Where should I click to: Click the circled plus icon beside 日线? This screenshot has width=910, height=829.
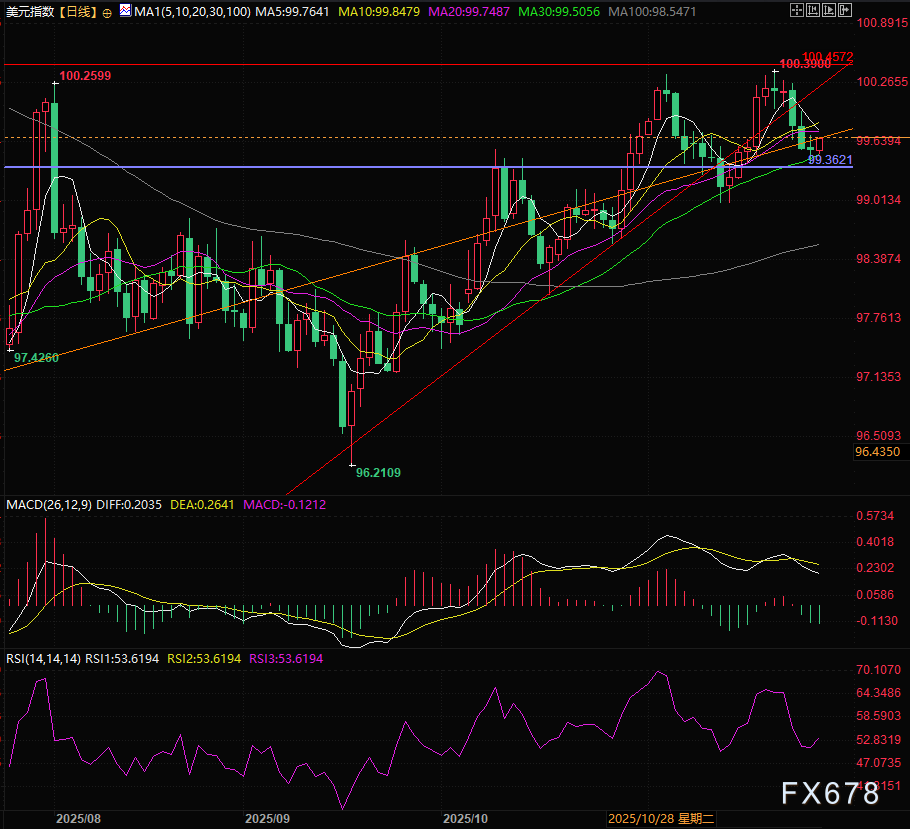pyautogui.click(x=107, y=10)
